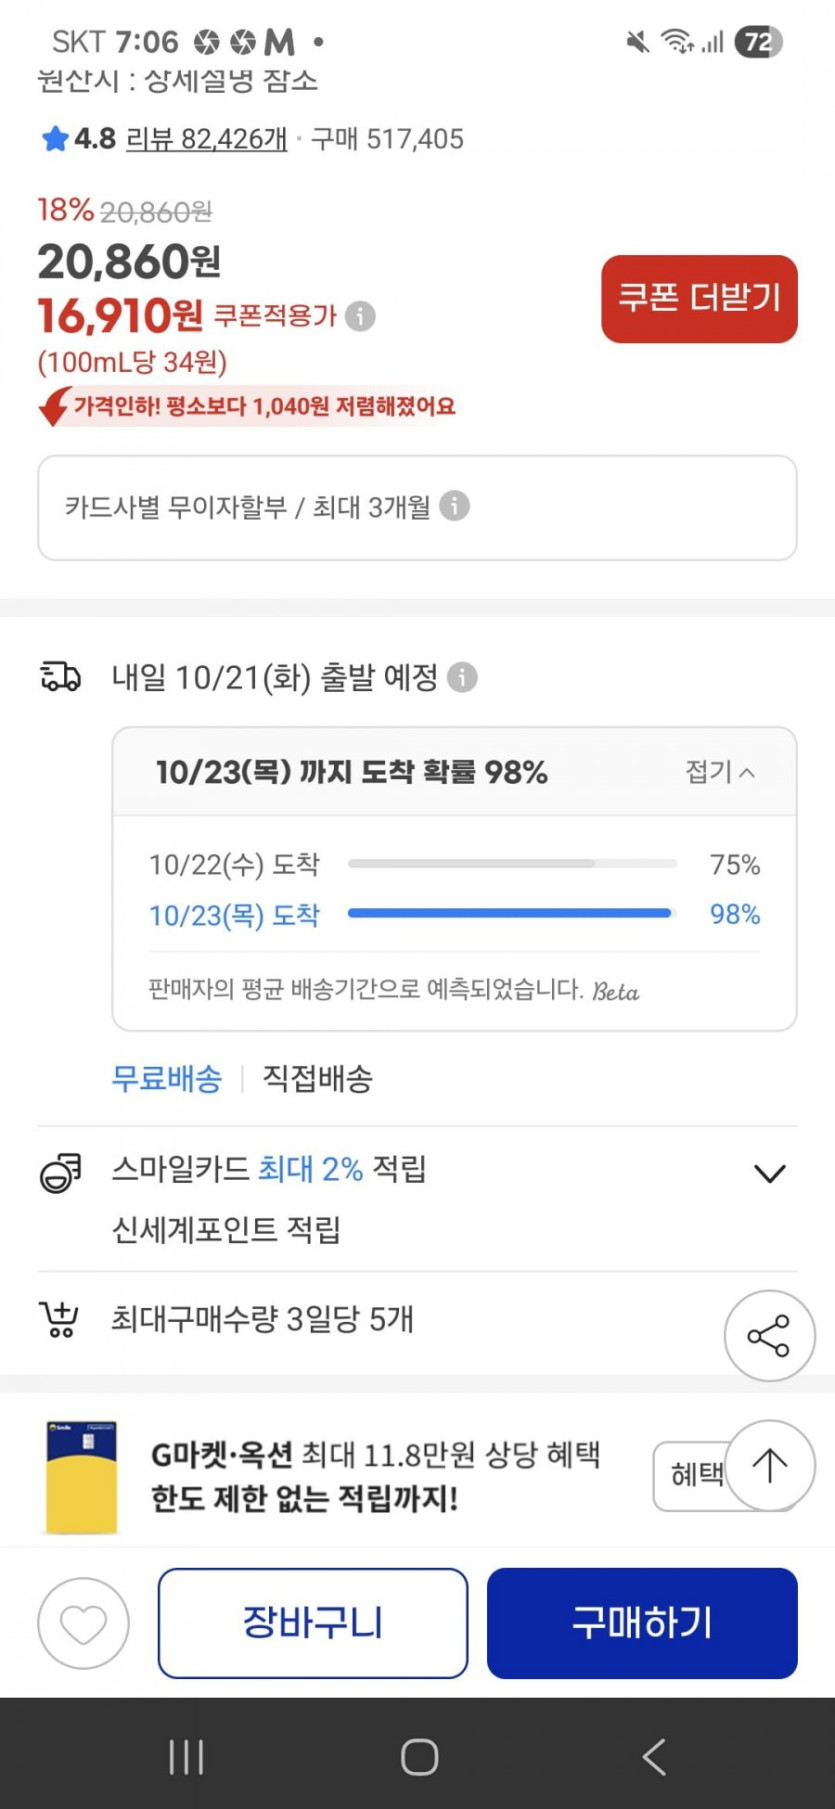The width and height of the screenshot is (835, 1809).
Task: Tap the 10/23(목) 도착 blue progress bar
Action: click(x=510, y=913)
